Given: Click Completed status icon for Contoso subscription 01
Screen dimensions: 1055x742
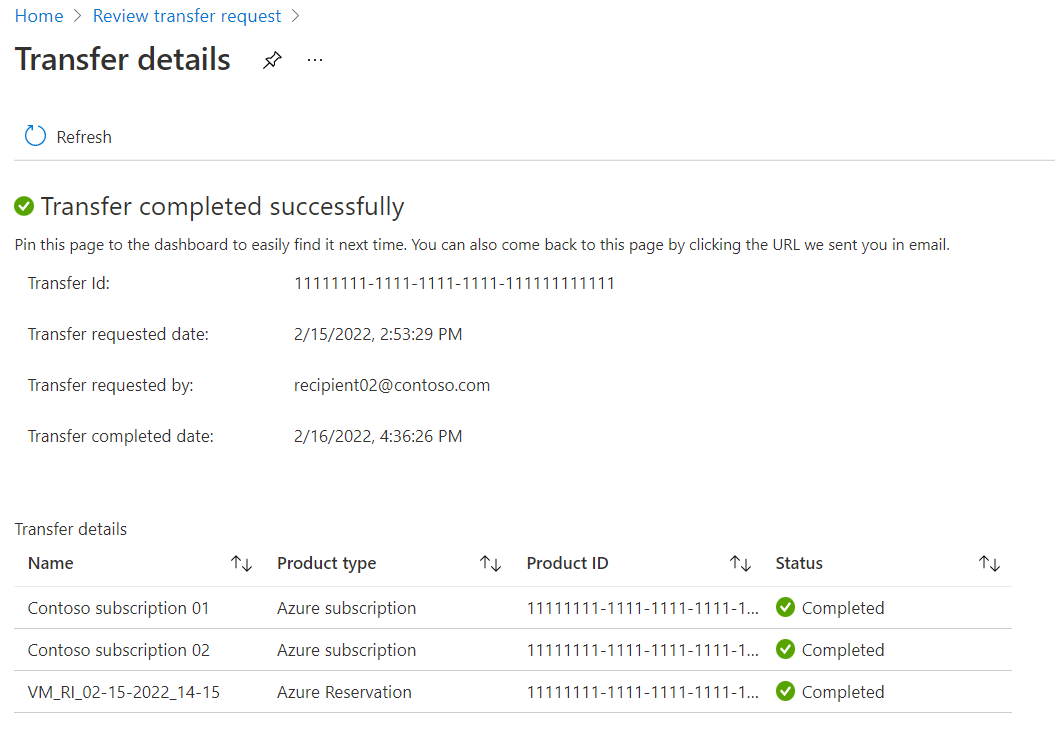Looking at the screenshot, I should pos(786,608).
